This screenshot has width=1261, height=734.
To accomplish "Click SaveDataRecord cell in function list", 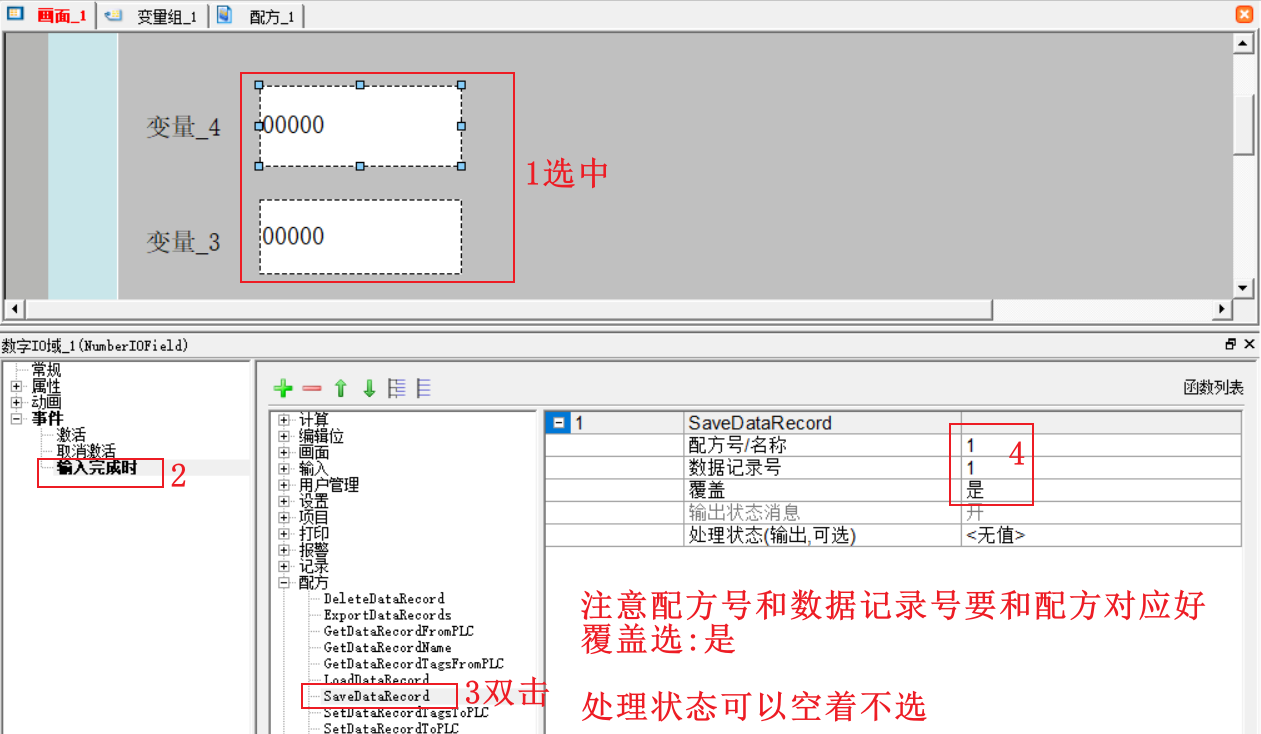I will point(823,423).
